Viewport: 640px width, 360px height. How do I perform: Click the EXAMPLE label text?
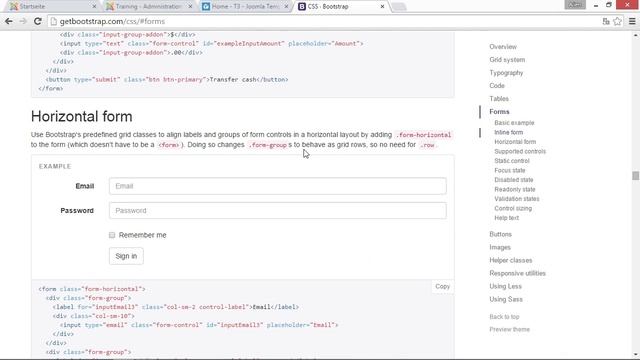[55, 167]
